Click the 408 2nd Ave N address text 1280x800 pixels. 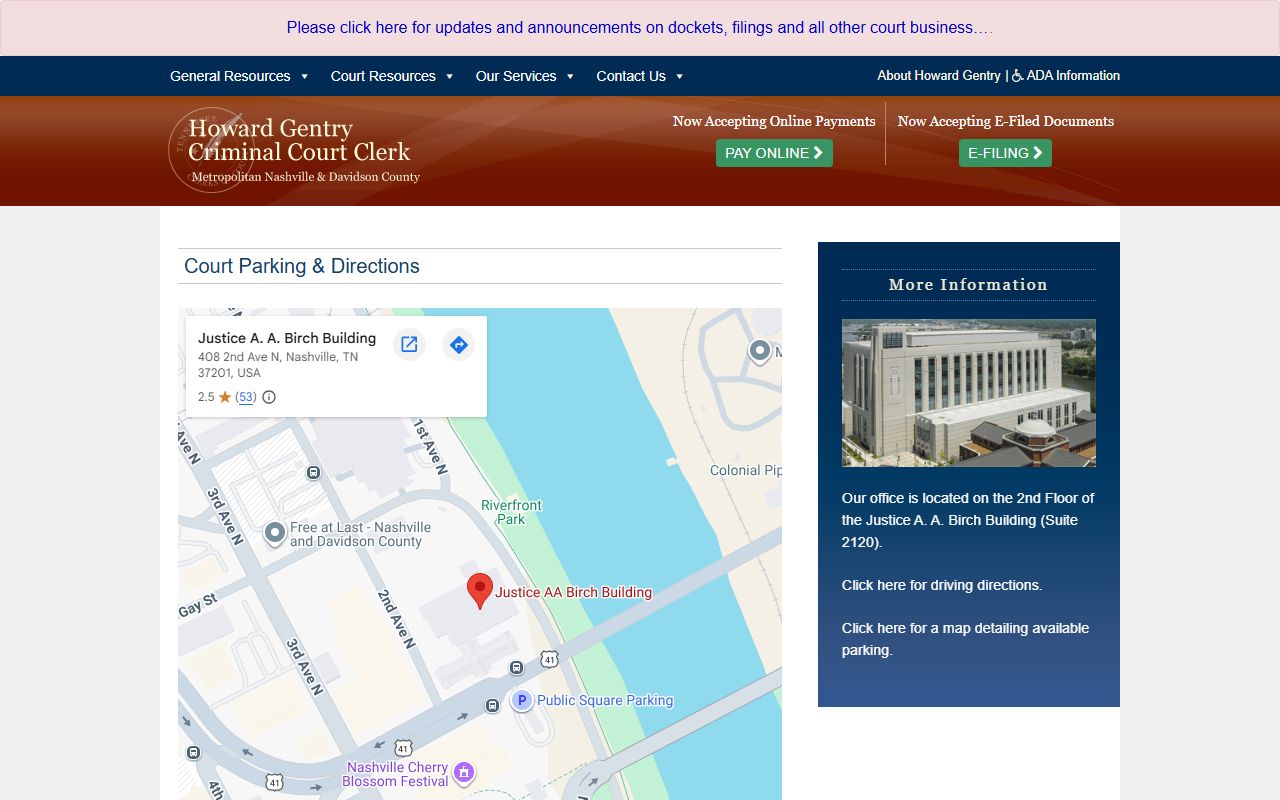pos(278,365)
